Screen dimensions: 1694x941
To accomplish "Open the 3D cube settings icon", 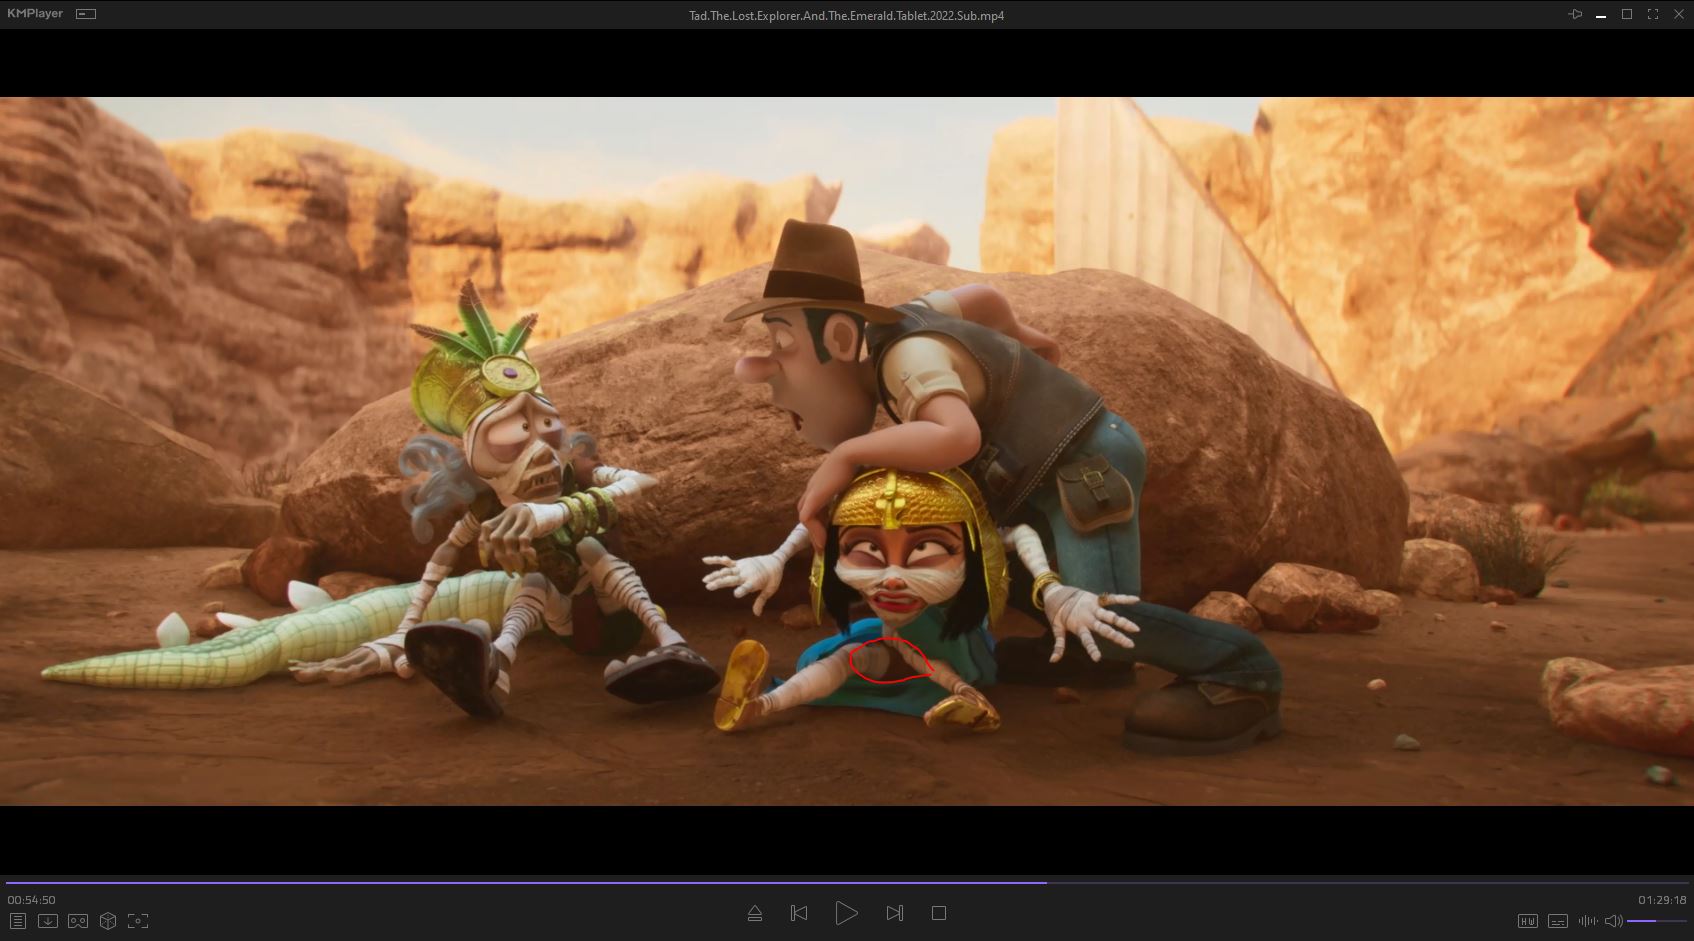I will coord(108,921).
